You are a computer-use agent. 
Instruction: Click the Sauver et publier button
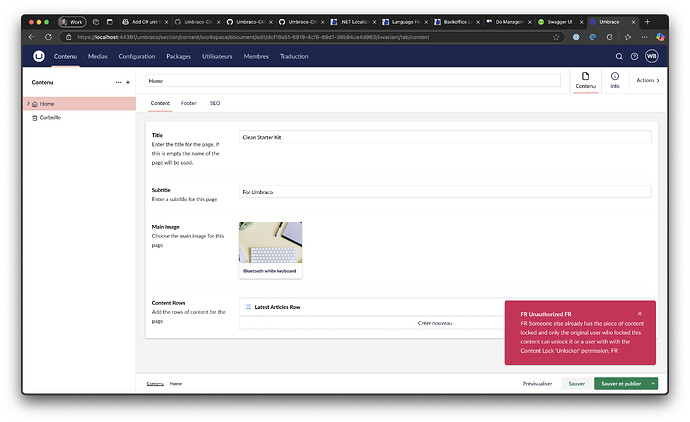tap(621, 384)
